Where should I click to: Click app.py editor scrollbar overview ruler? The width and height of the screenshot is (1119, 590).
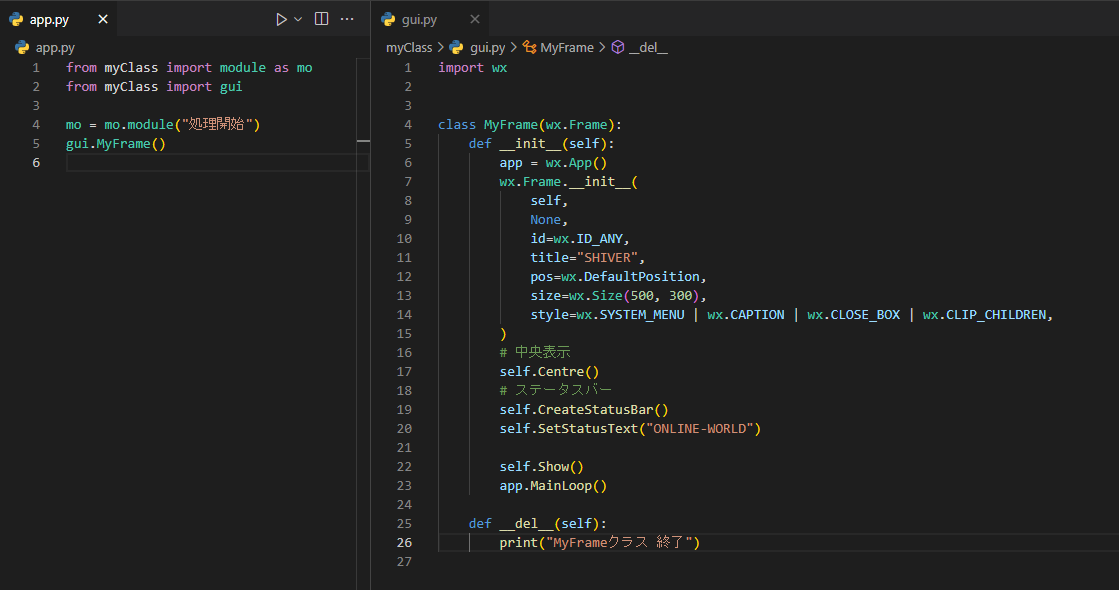(x=363, y=323)
